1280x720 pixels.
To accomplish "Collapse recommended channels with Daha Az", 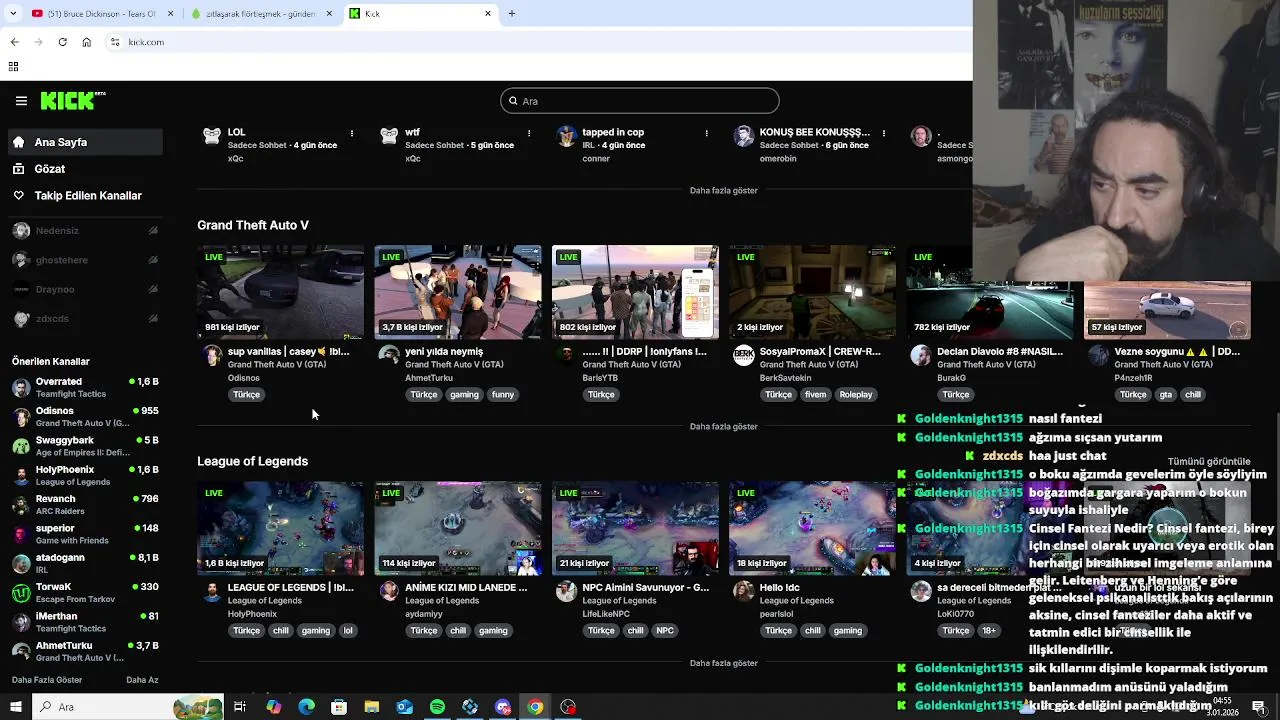I will click(142, 680).
